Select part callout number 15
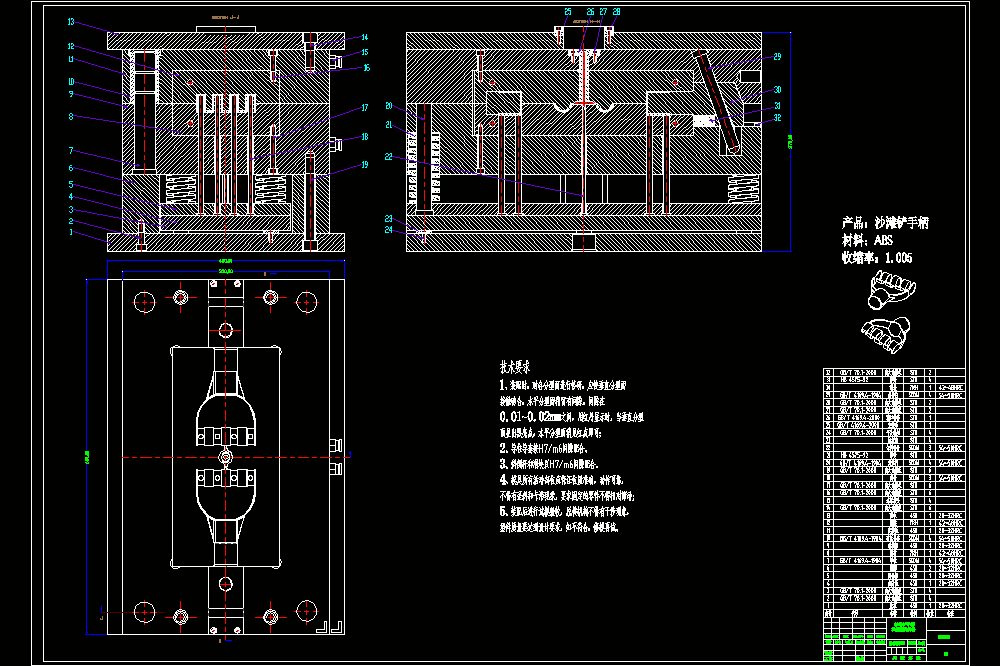 pyautogui.click(x=365, y=52)
